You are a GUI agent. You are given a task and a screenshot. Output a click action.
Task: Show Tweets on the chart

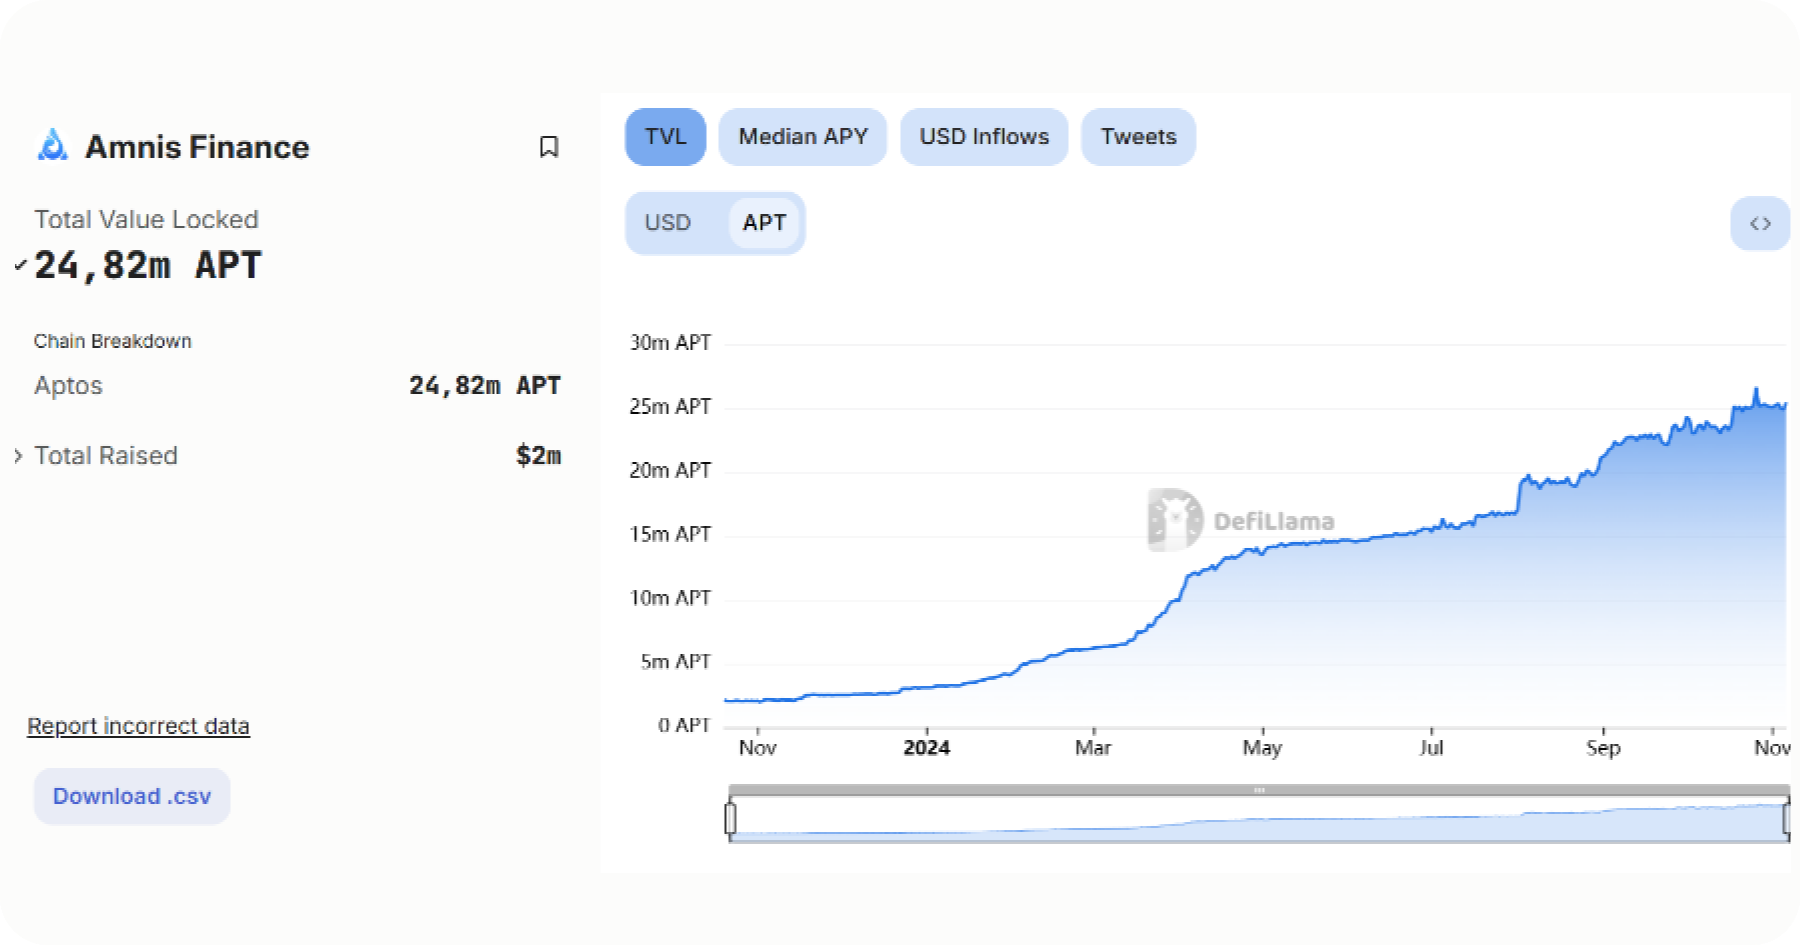(x=1138, y=137)
